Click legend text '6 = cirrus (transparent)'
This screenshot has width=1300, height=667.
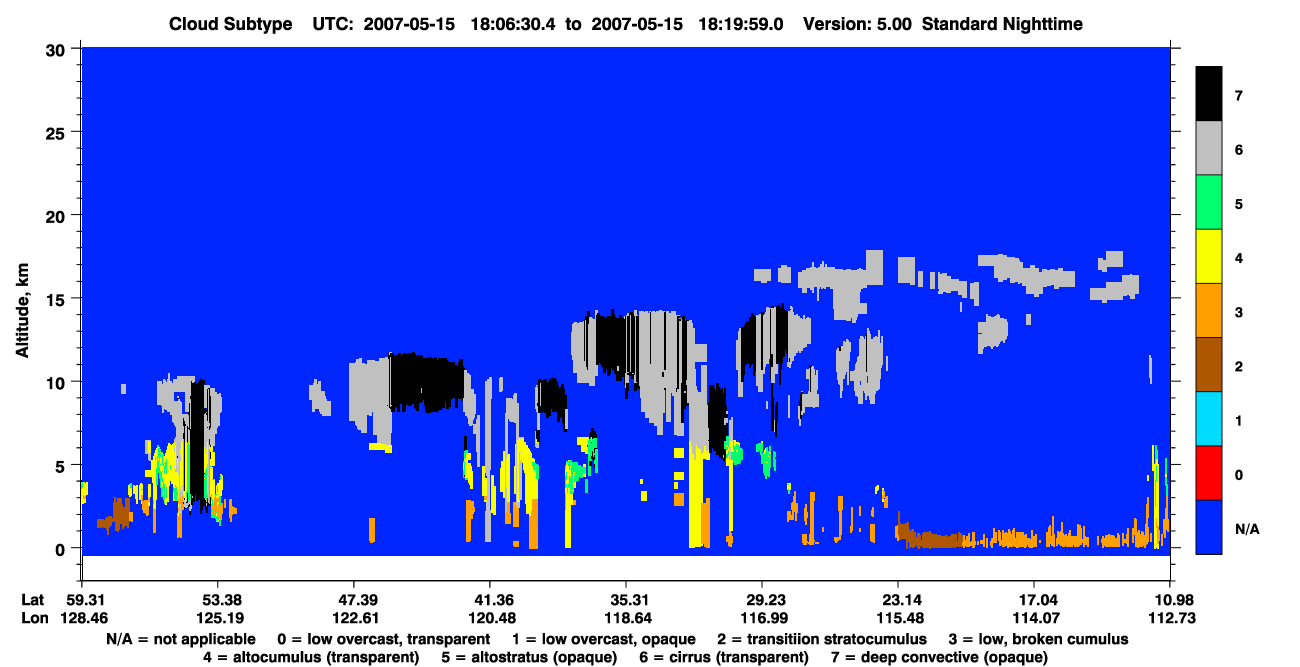[724, 657]
